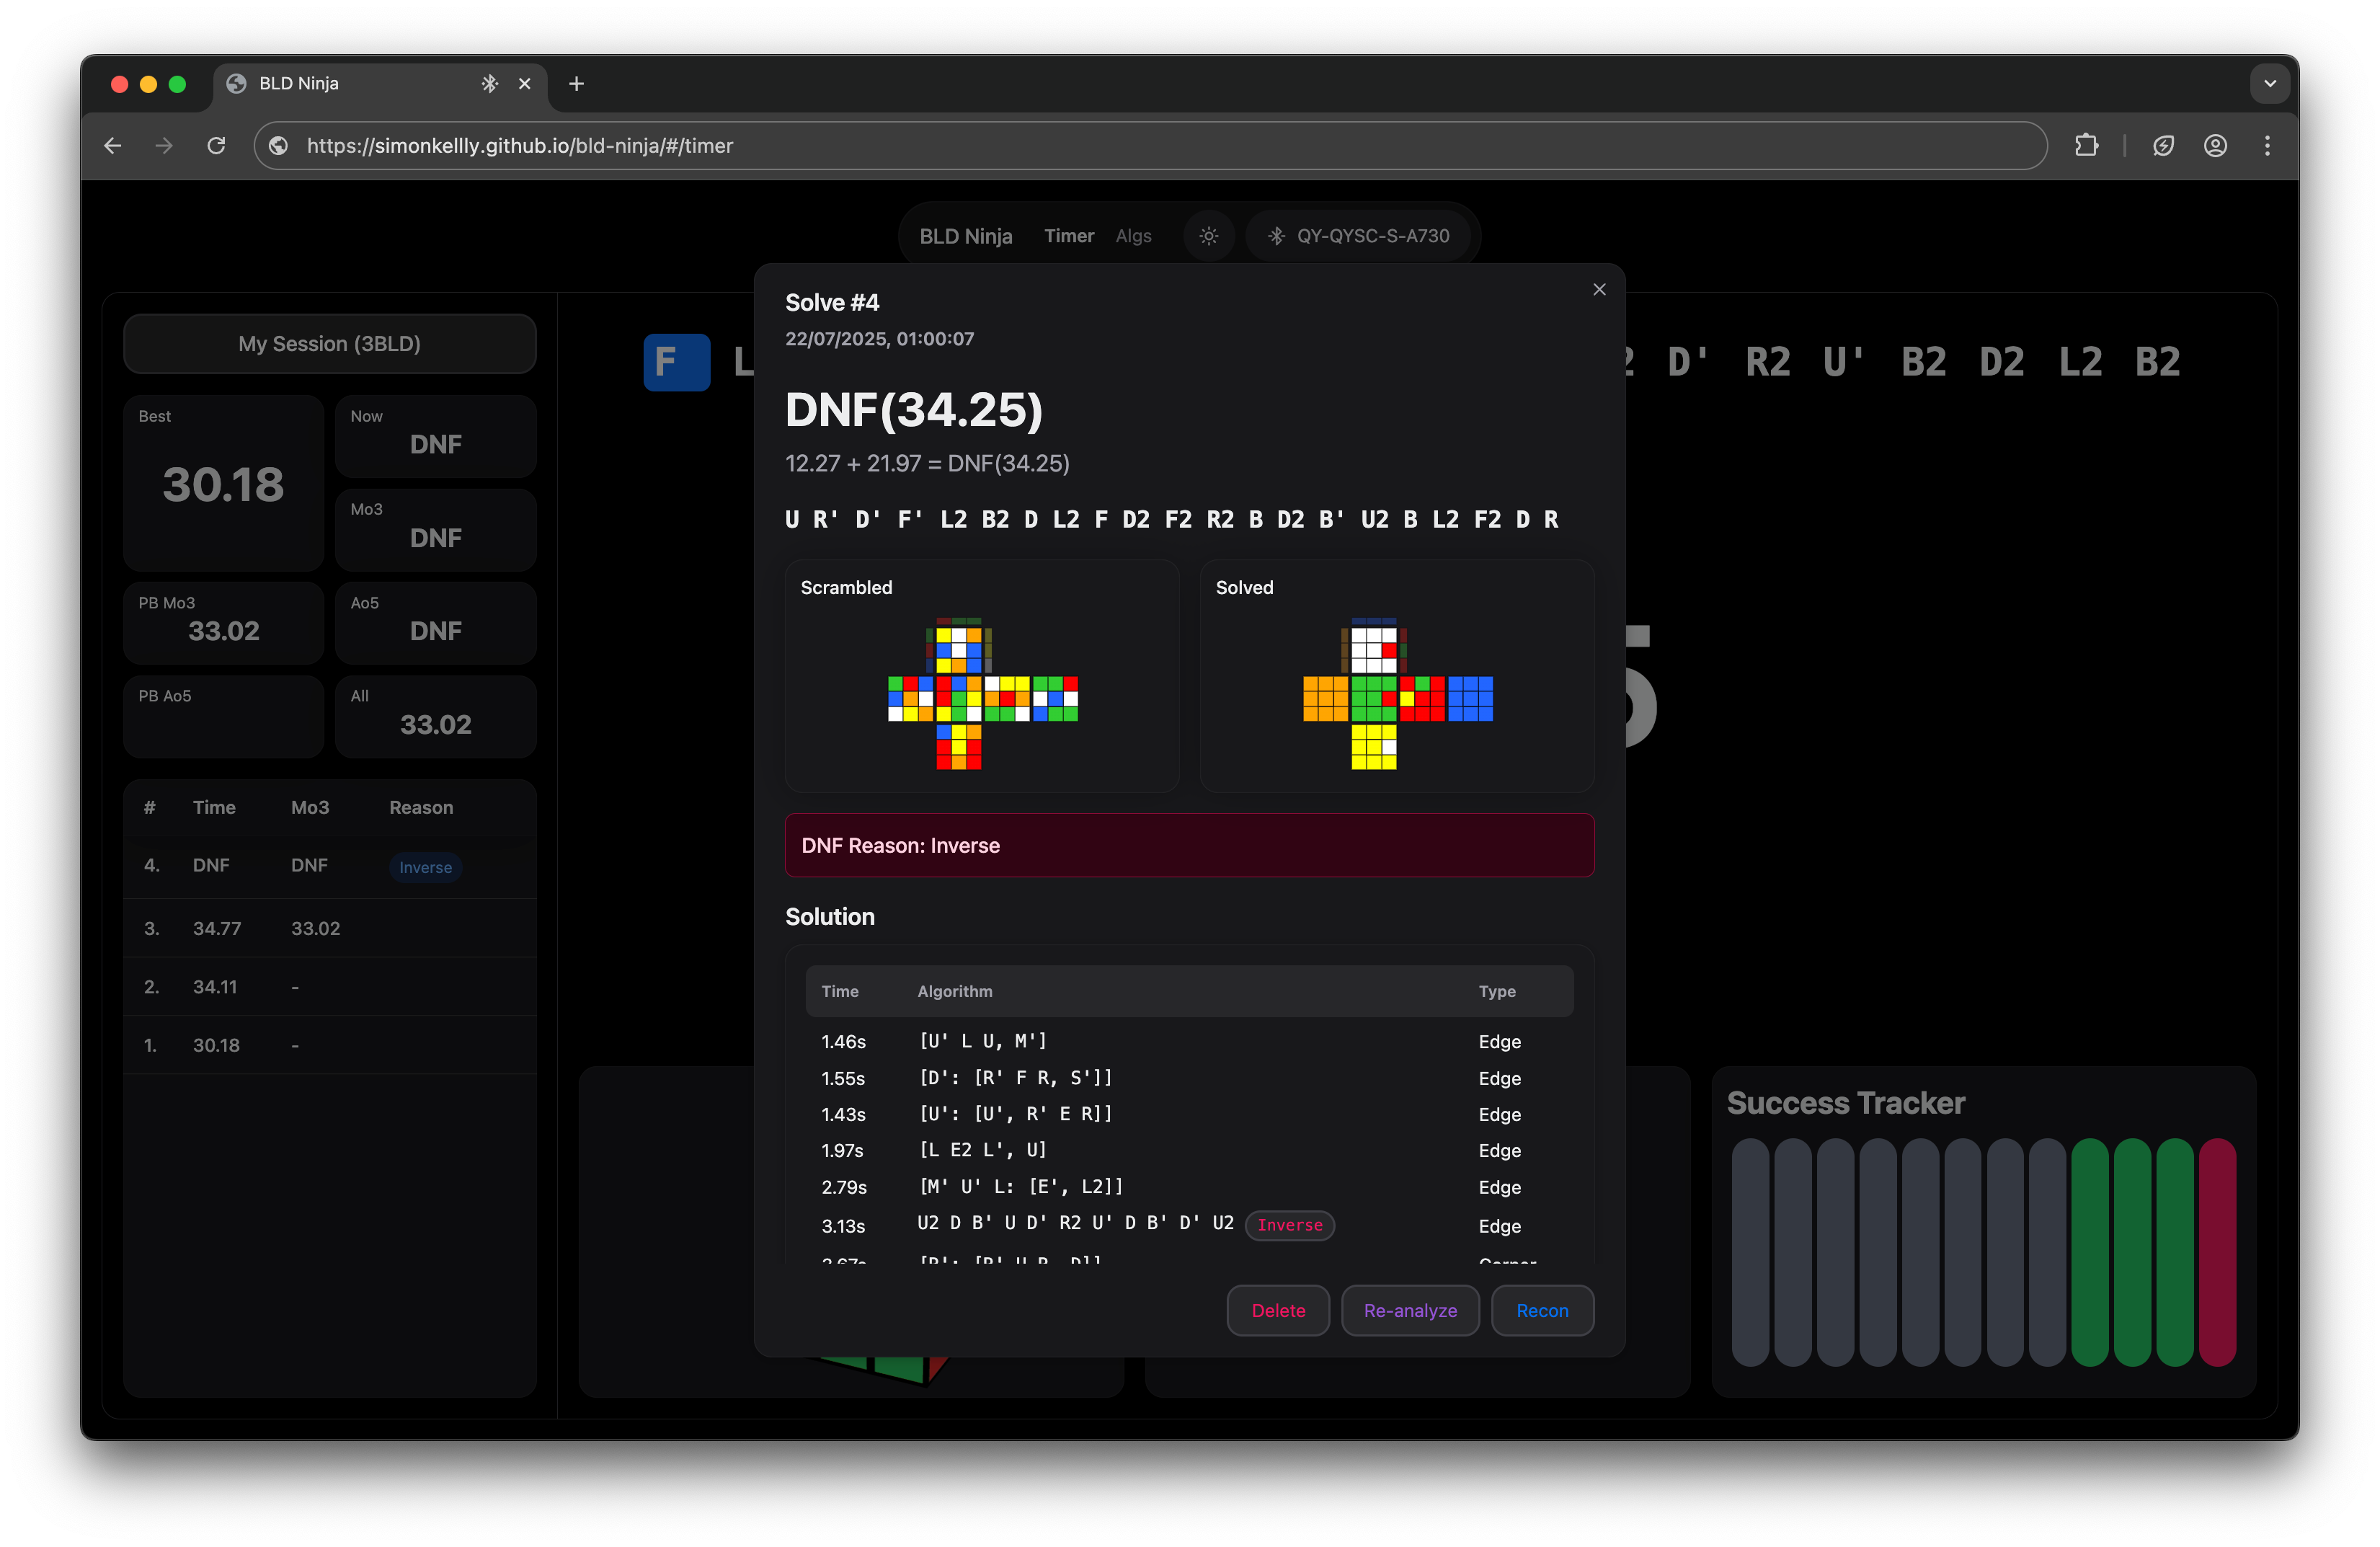Reload the BLD Ninja page

point(216,146)
